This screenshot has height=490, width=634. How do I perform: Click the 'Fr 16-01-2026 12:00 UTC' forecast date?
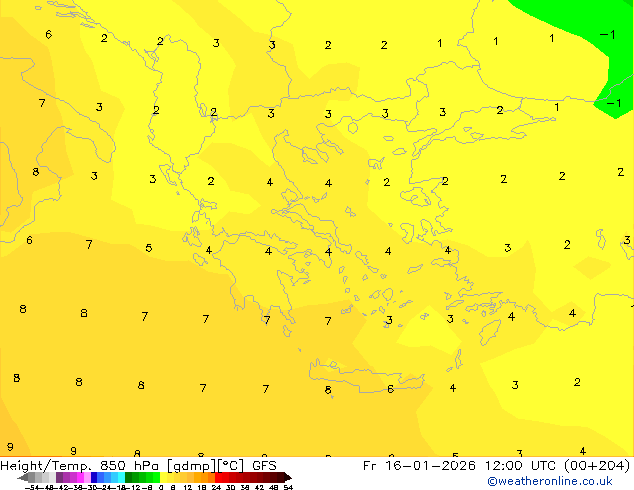click(461, 466)
